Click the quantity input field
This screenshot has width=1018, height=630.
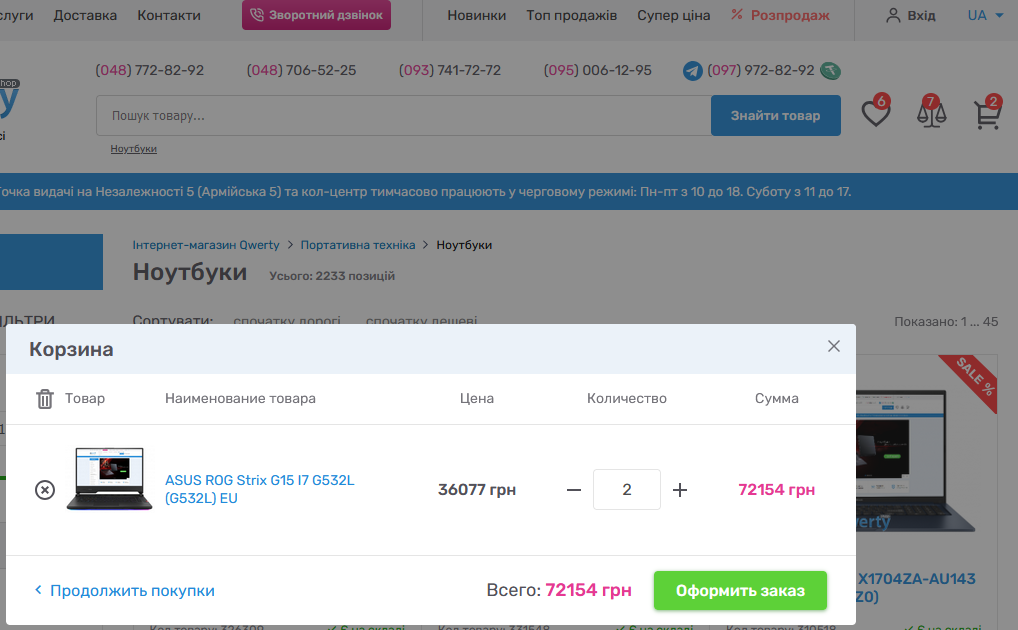(627, 490)
